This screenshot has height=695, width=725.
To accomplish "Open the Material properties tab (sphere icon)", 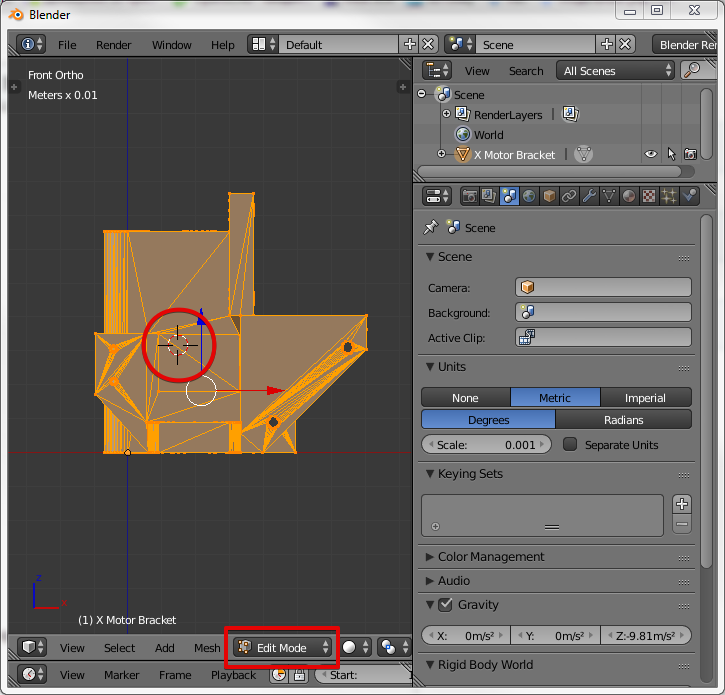I will click(629, 196).
